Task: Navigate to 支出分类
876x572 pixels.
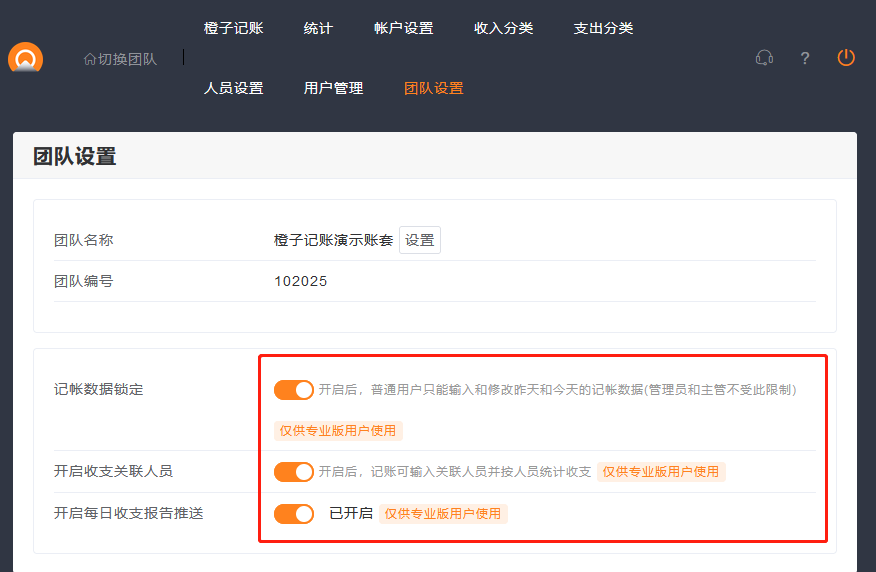Action: click(x=603, y=28)
